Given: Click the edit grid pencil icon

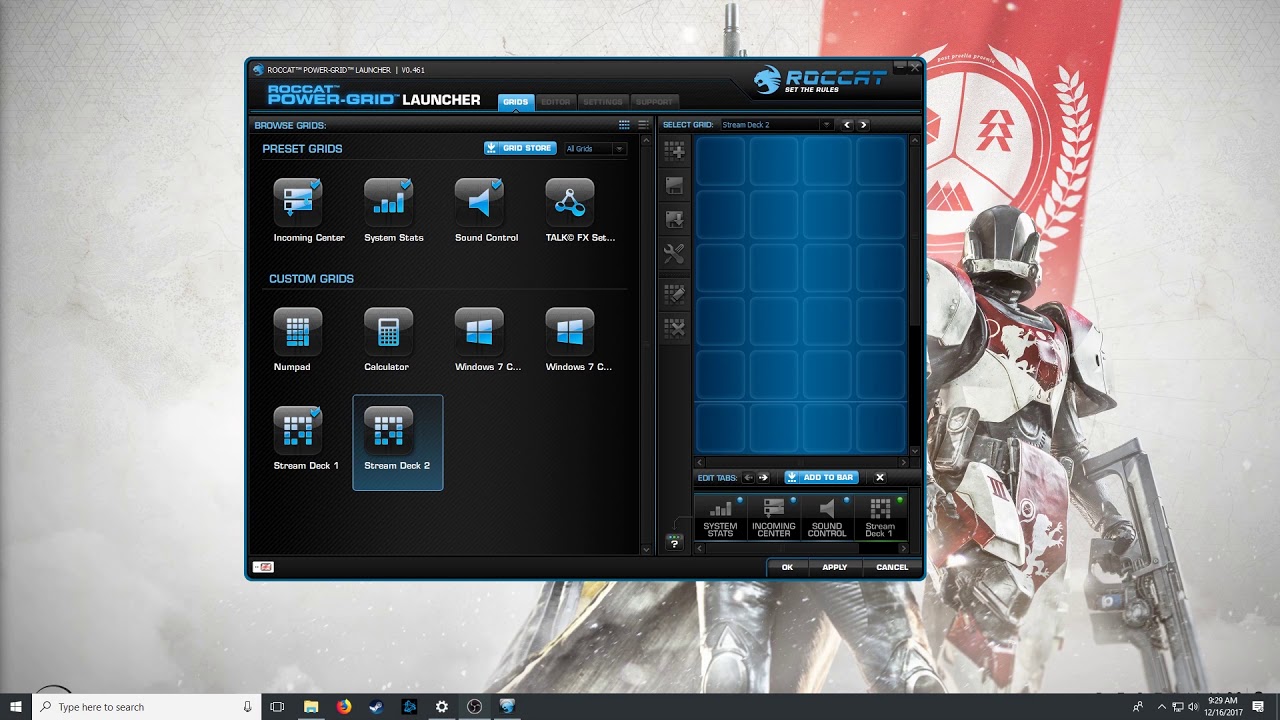Looking at the screenshot, I should pos(675,293).
